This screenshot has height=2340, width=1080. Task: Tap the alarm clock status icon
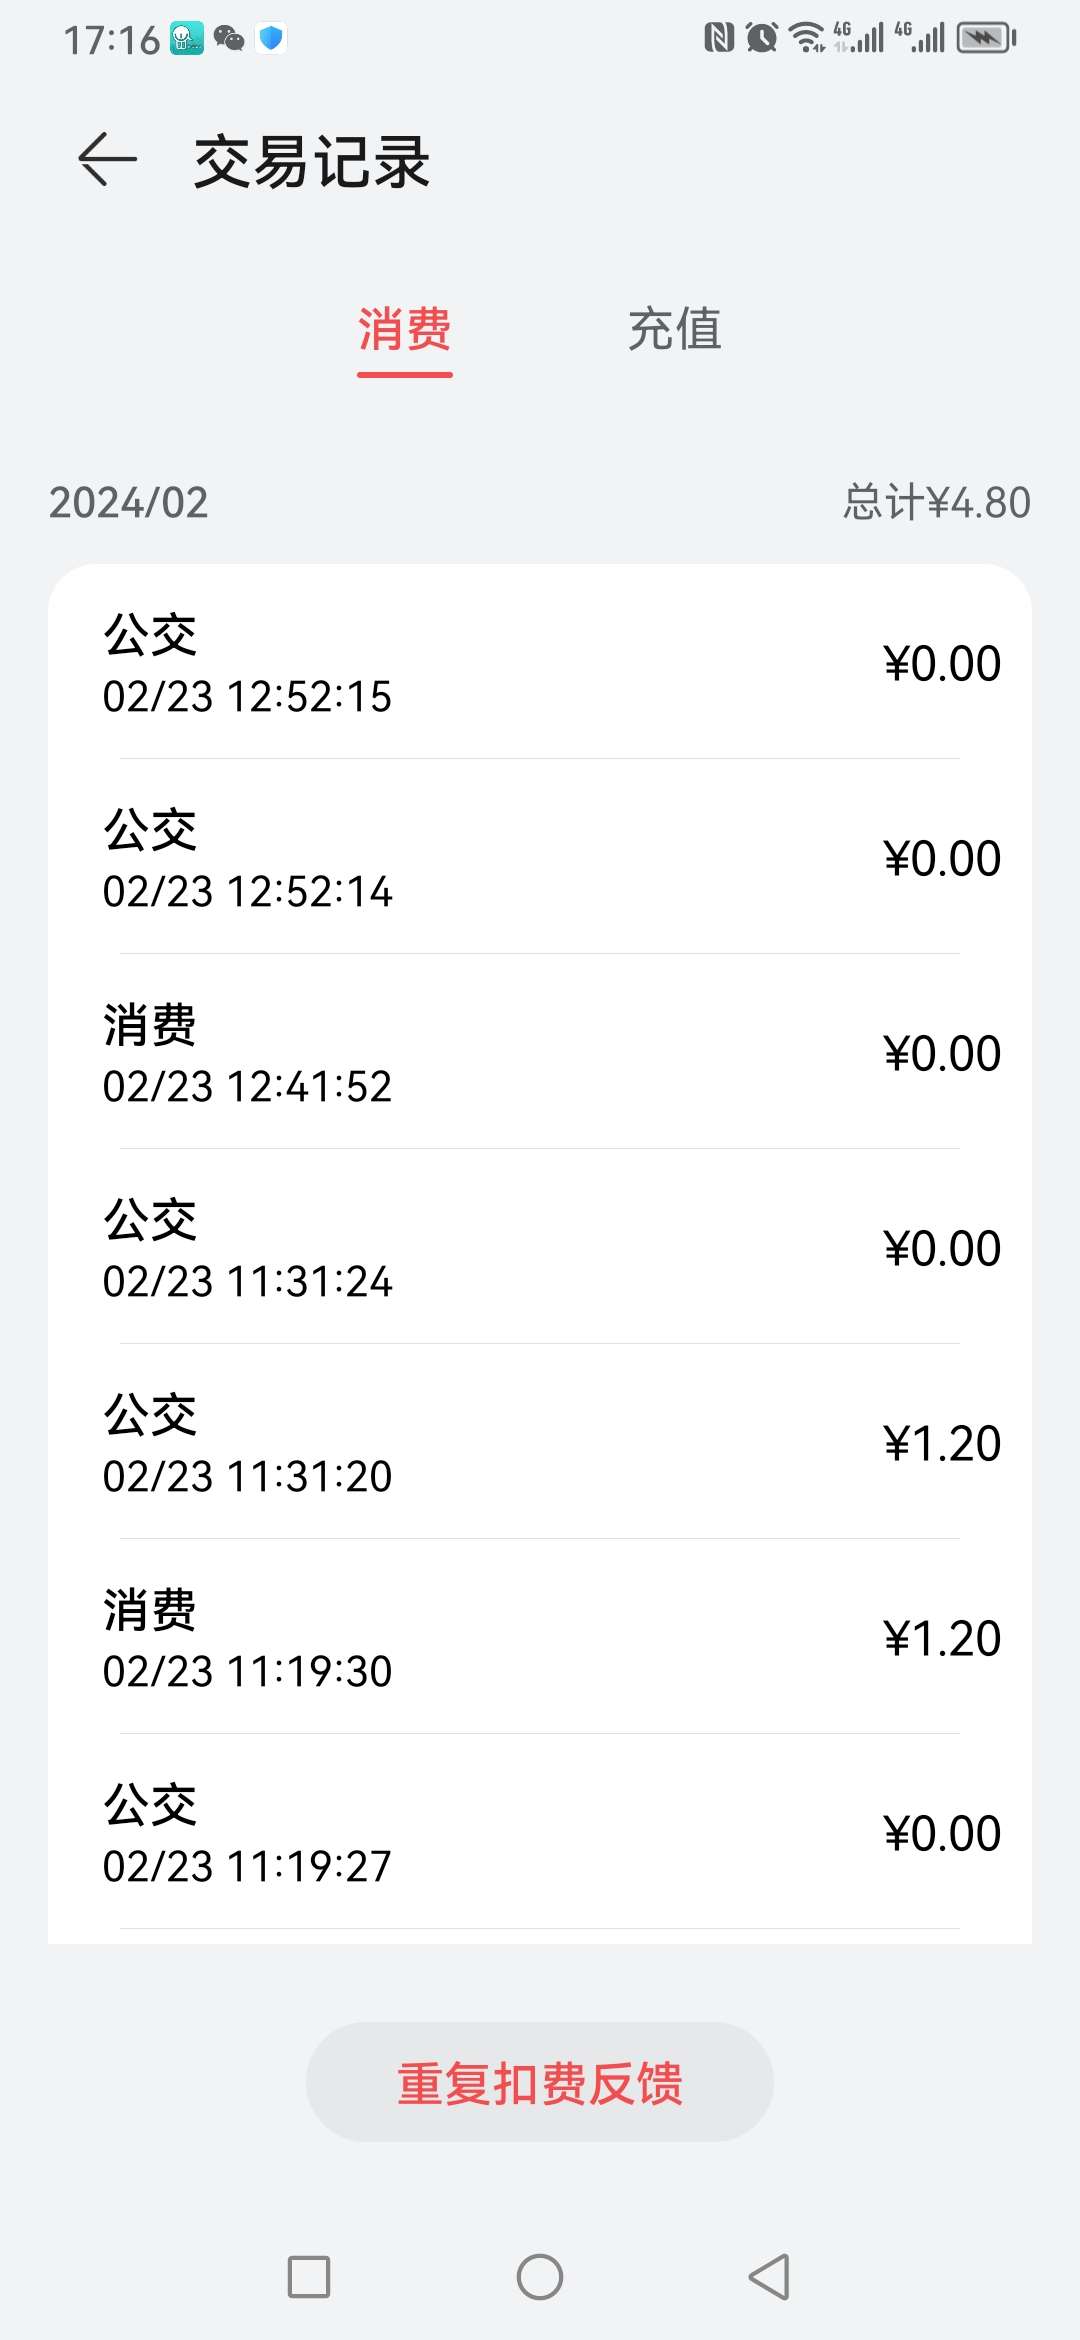[762, 38]
